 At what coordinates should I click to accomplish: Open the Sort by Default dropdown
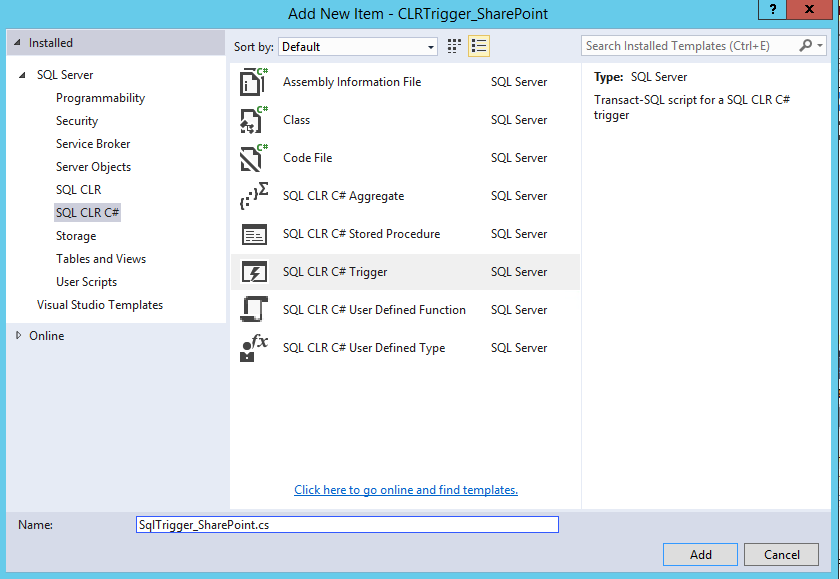(358, 47)
